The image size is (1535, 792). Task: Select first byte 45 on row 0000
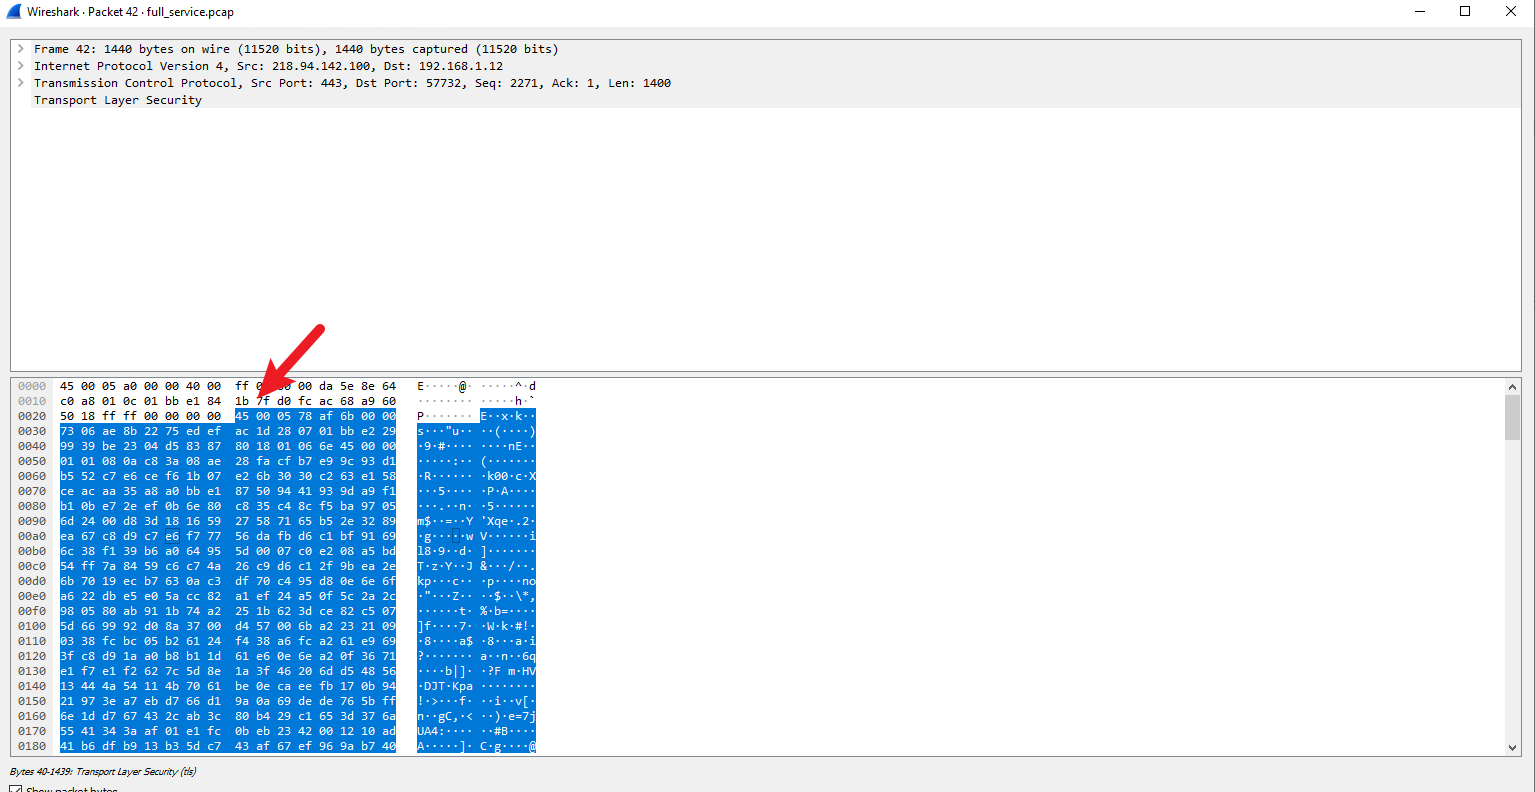click(67, 386)
